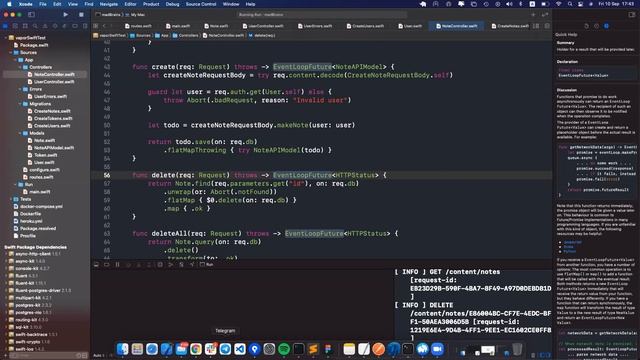Collapse the Models group
This screenshot has width=640, height=360.
(20, 133)
